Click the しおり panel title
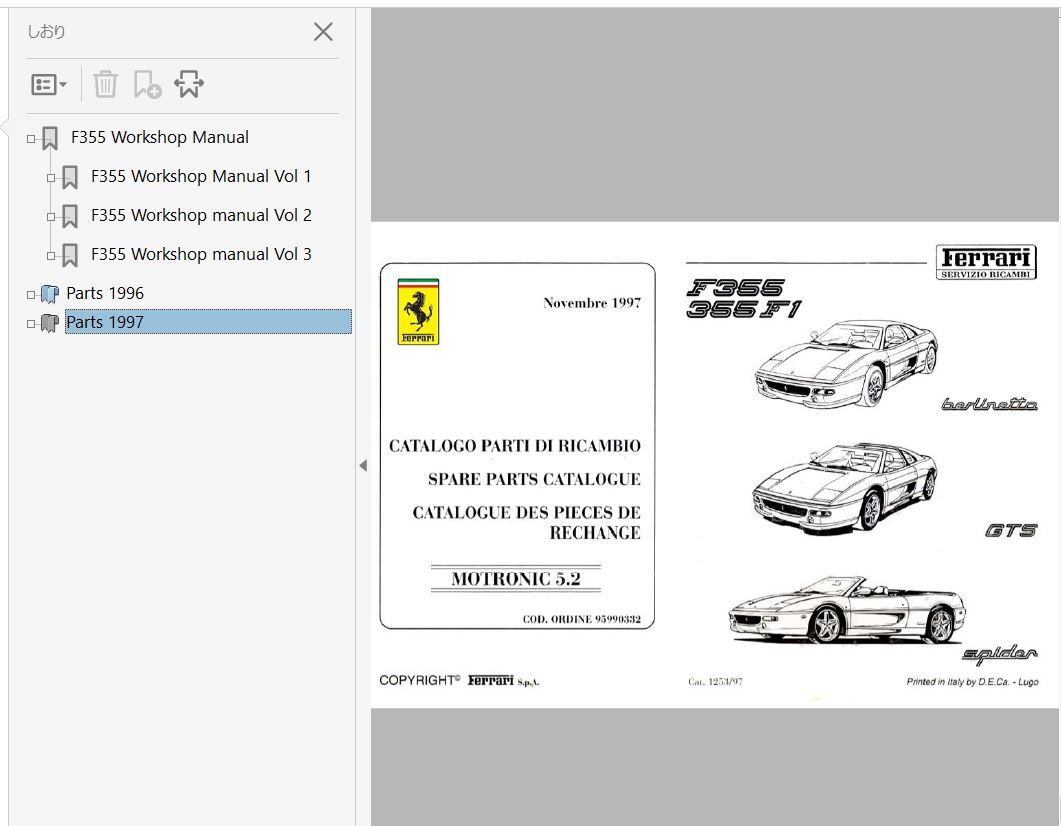 click(46, 32)
